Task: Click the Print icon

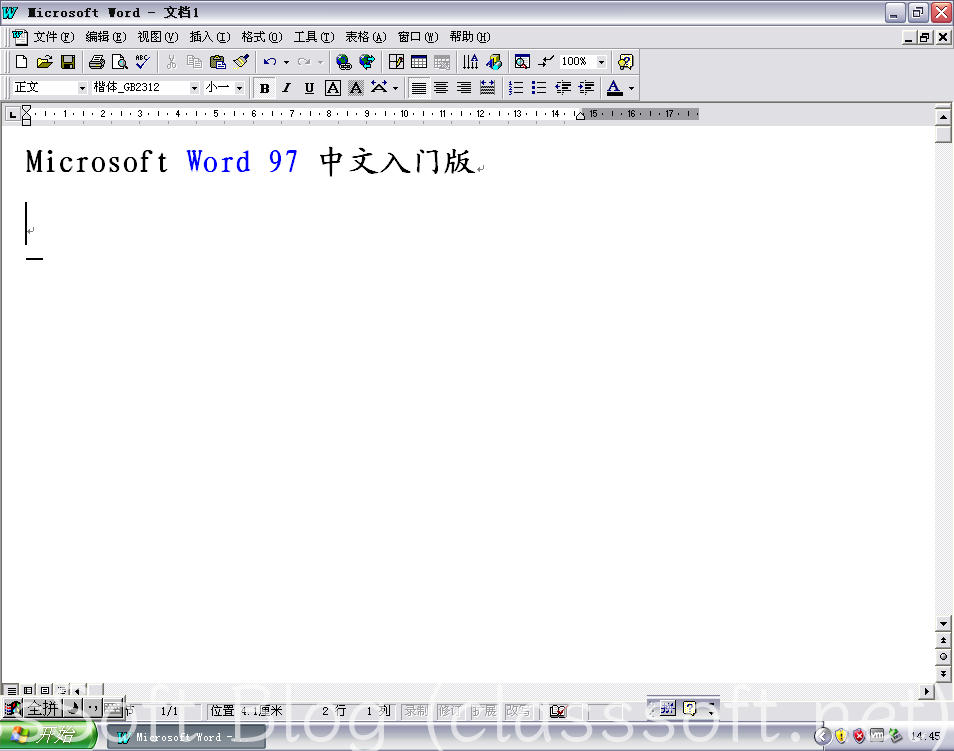Action: coord(97,62)
